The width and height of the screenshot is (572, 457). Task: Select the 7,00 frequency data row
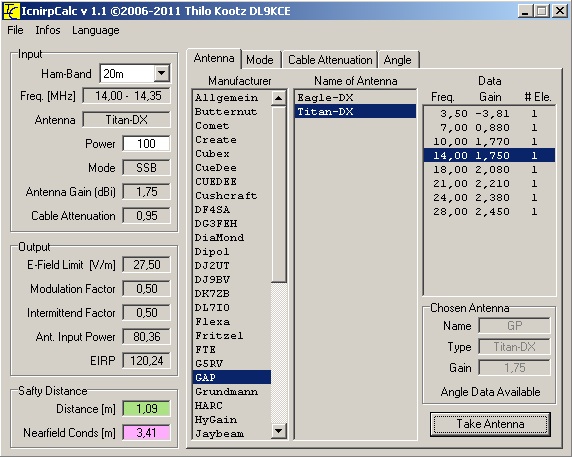pos(489,128)
